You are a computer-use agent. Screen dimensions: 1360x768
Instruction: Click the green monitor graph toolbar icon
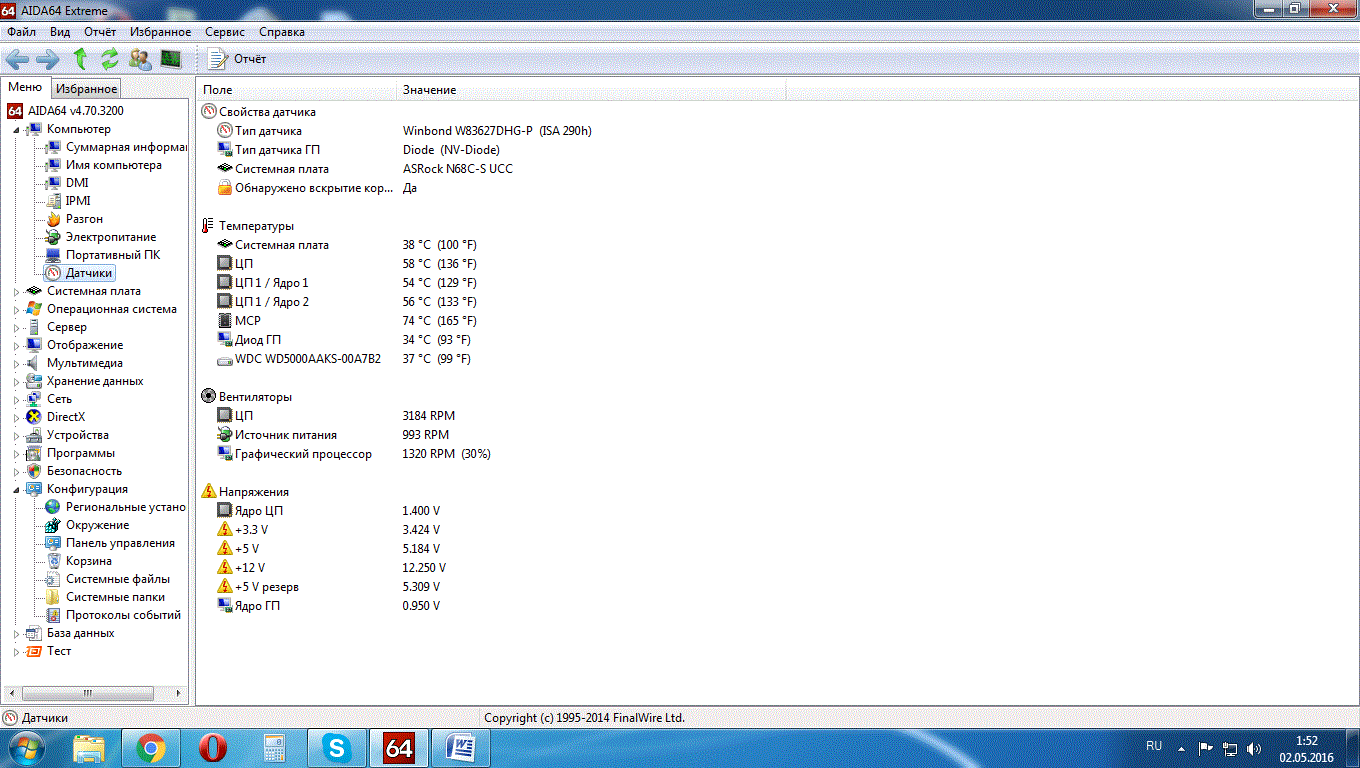point(171,59)
